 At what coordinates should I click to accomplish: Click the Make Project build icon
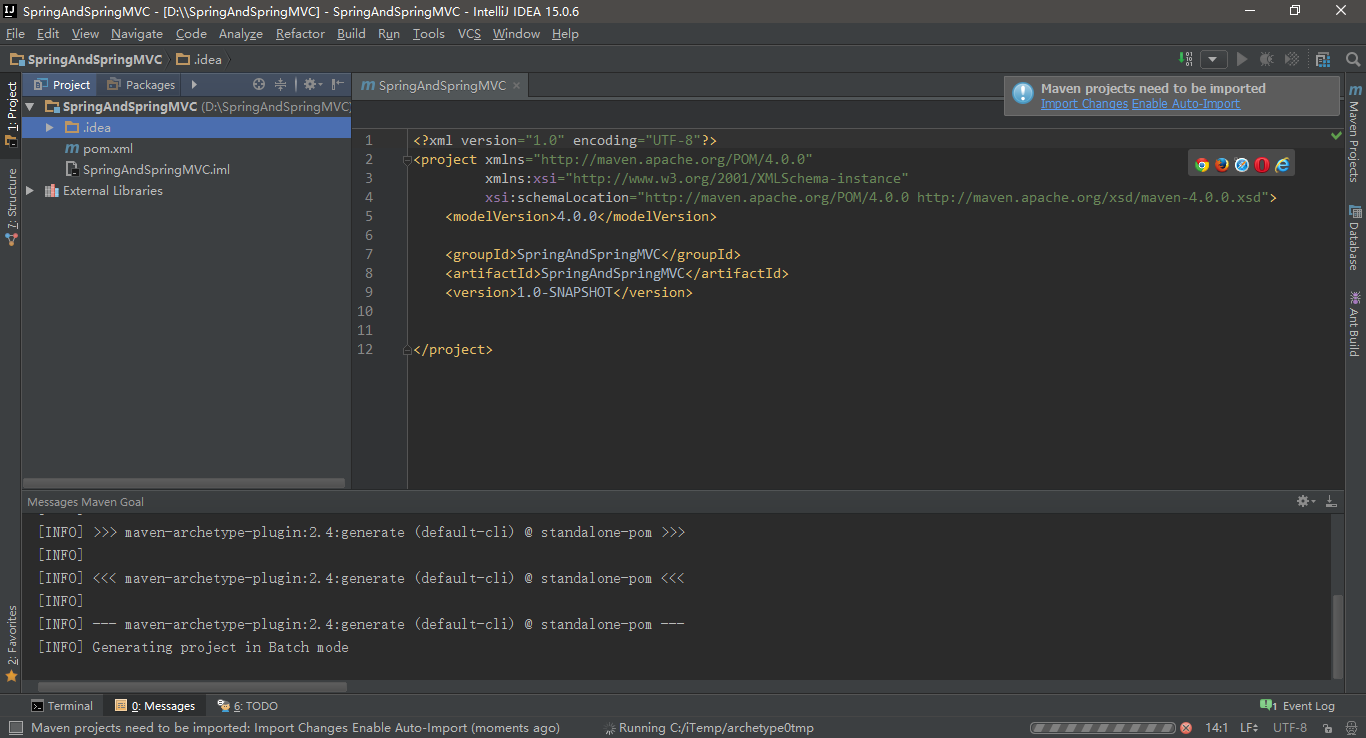coord(1186,60)
